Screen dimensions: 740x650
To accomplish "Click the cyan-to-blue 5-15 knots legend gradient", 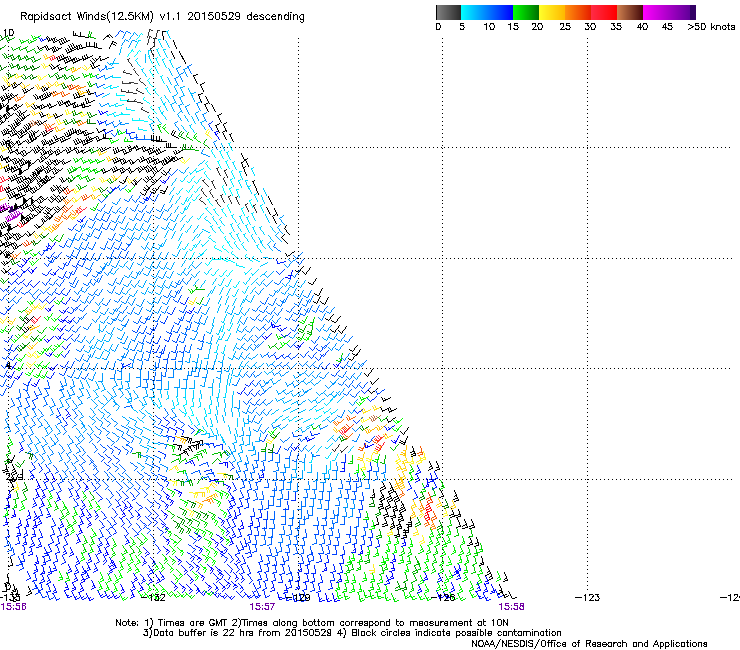I will pos(487,12).
